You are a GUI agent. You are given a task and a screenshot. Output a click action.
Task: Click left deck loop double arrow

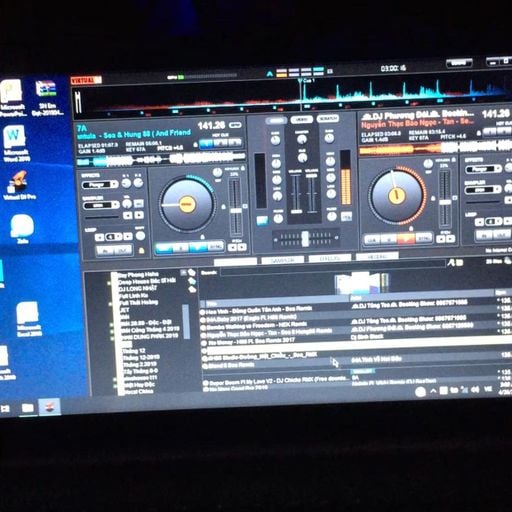128,236
